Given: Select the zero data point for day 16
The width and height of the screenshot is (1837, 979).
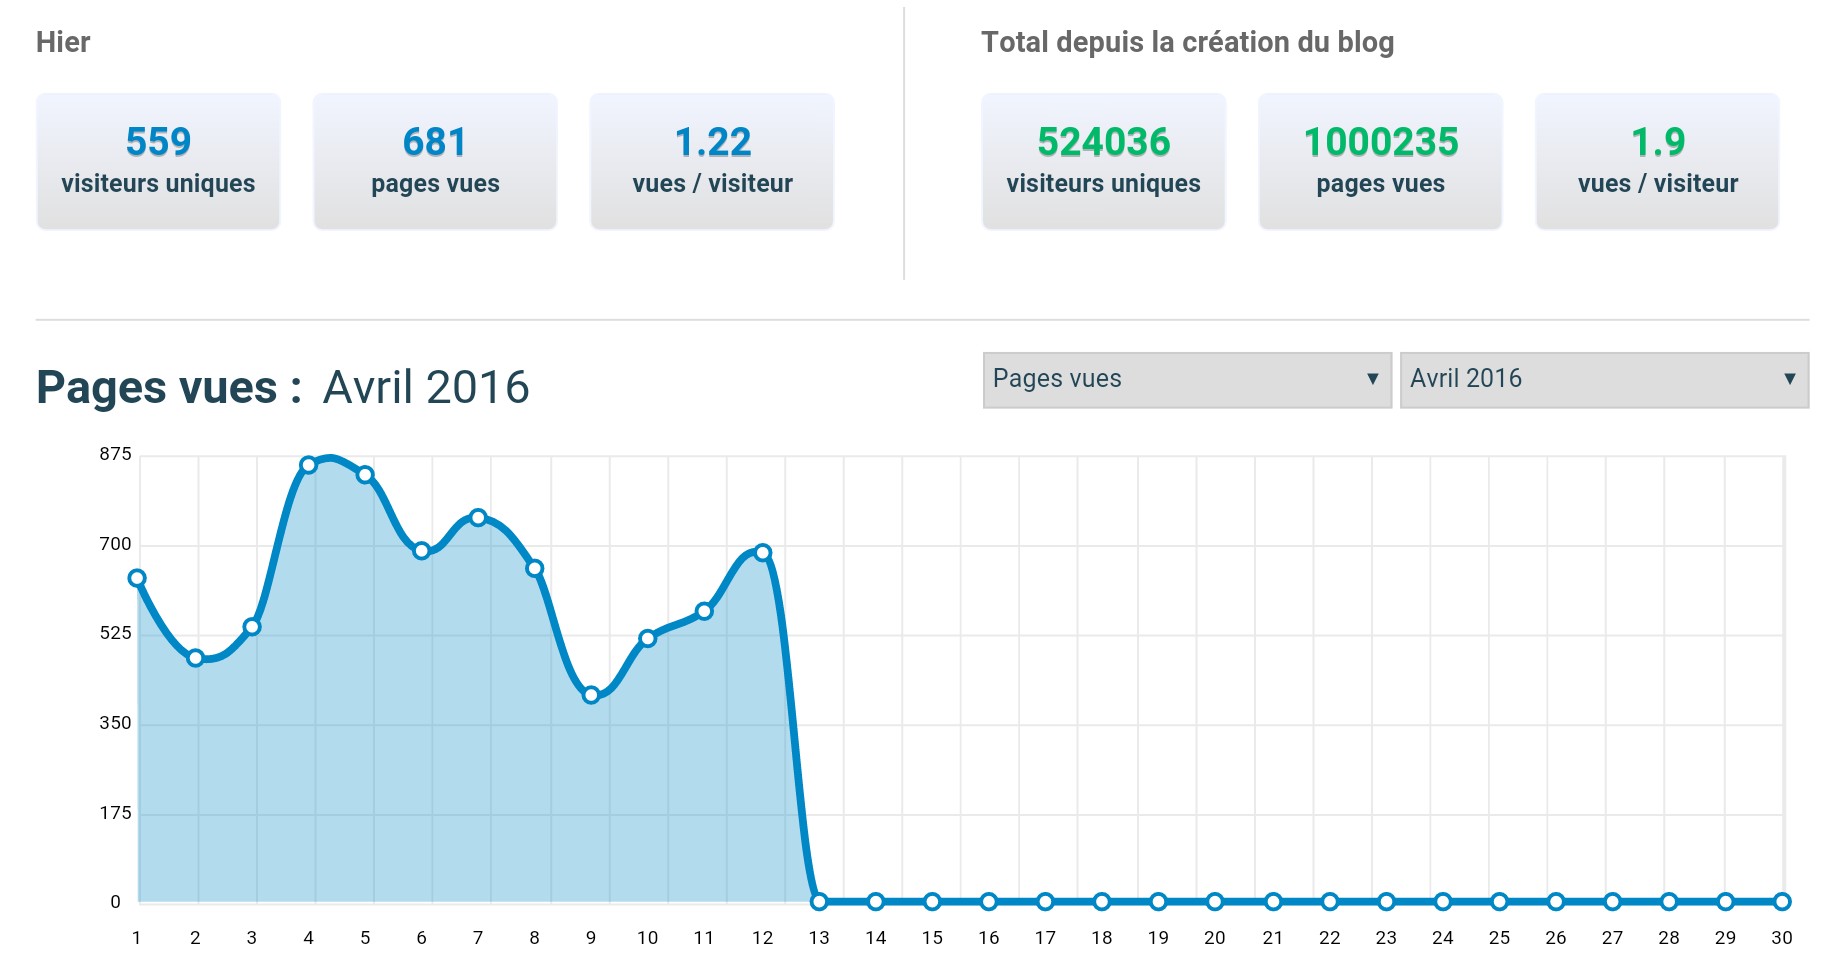Looking at the screenshot, I should pyautogui.click(x=989, y=902).
